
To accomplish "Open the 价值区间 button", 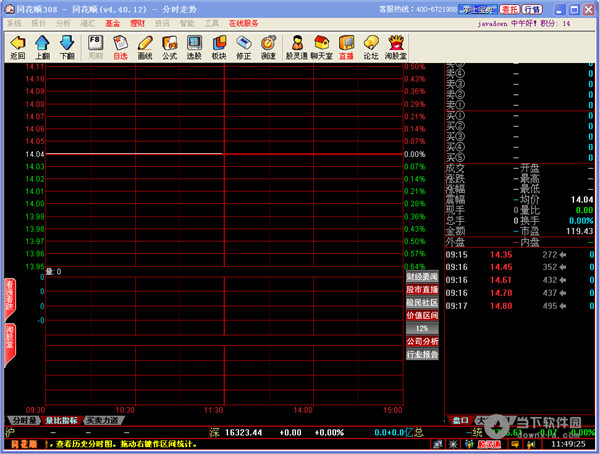I will click(x=422, y=316).
